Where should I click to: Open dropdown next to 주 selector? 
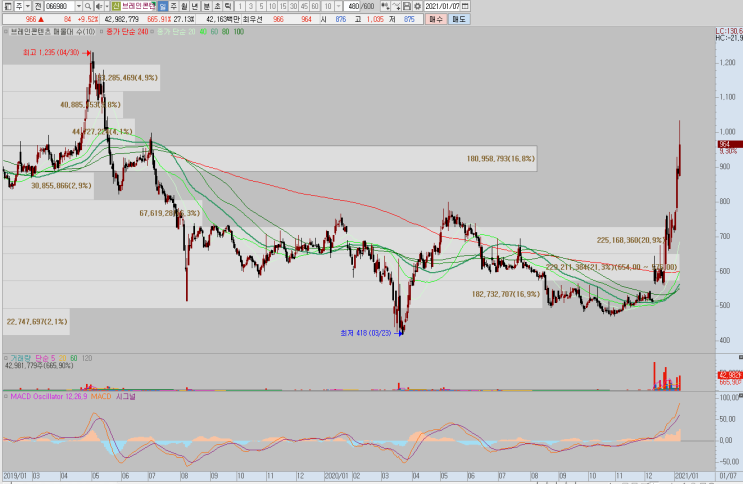coord(28,6)
